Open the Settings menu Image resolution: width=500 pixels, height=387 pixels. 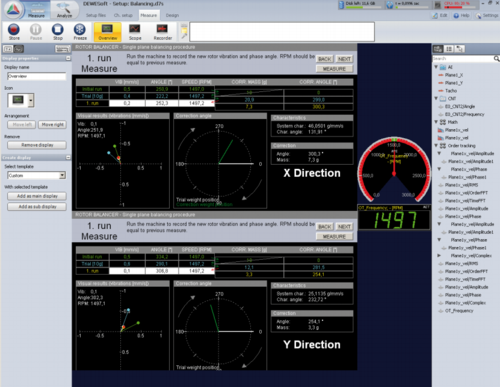point(487,15)
